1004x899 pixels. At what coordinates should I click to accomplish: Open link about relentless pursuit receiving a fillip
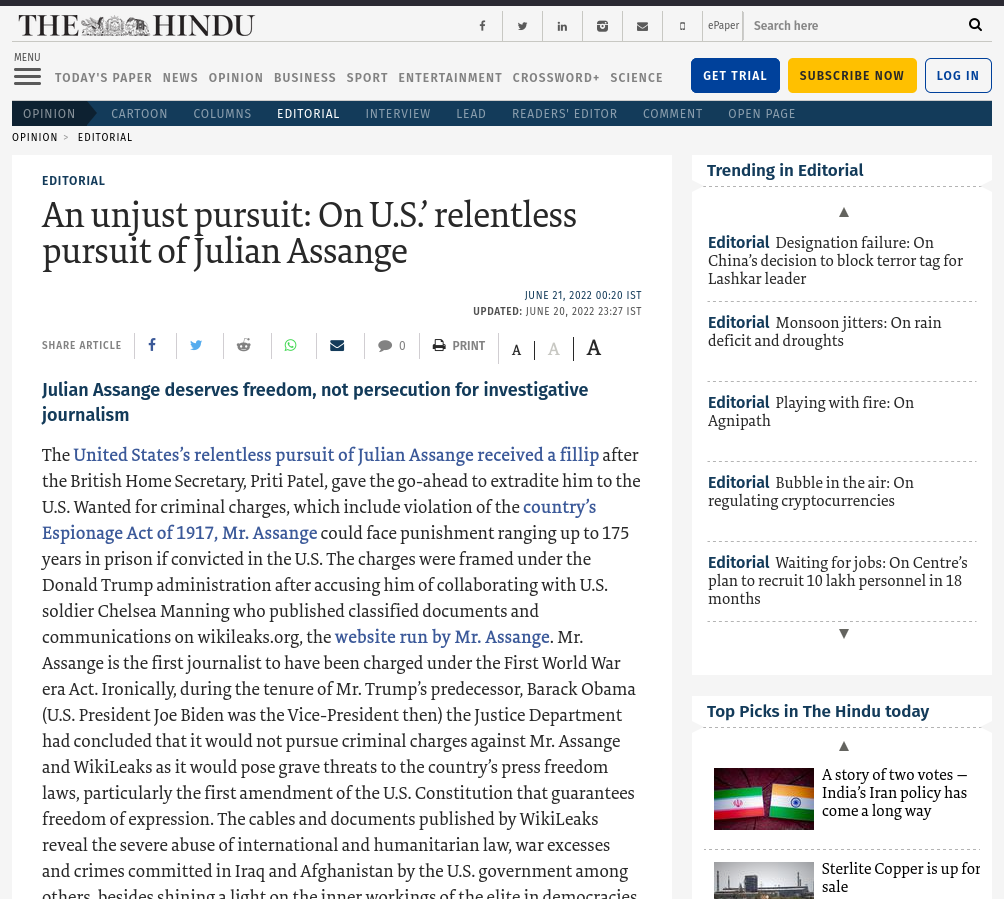(x=336, y=455)
